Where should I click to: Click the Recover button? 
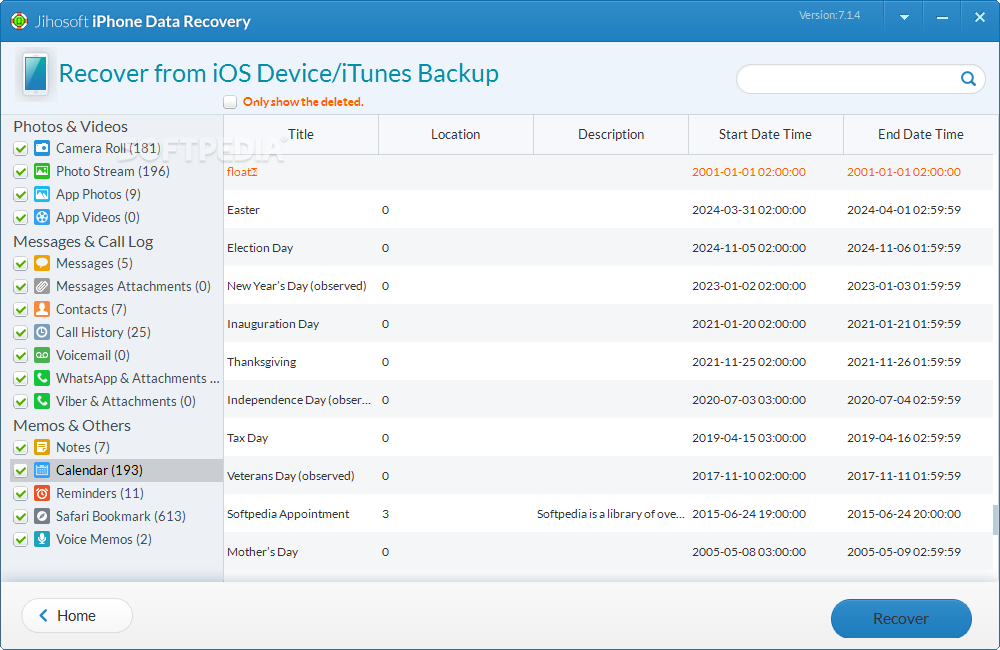pyautogui.click(x=901, y=618)
